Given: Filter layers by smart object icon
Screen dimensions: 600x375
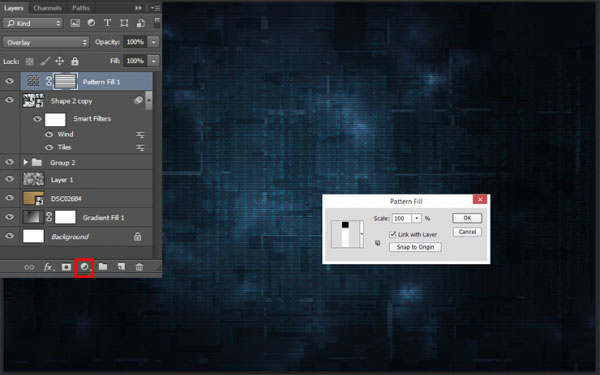Looking at the screenshot, I should (x=140, y=23).
